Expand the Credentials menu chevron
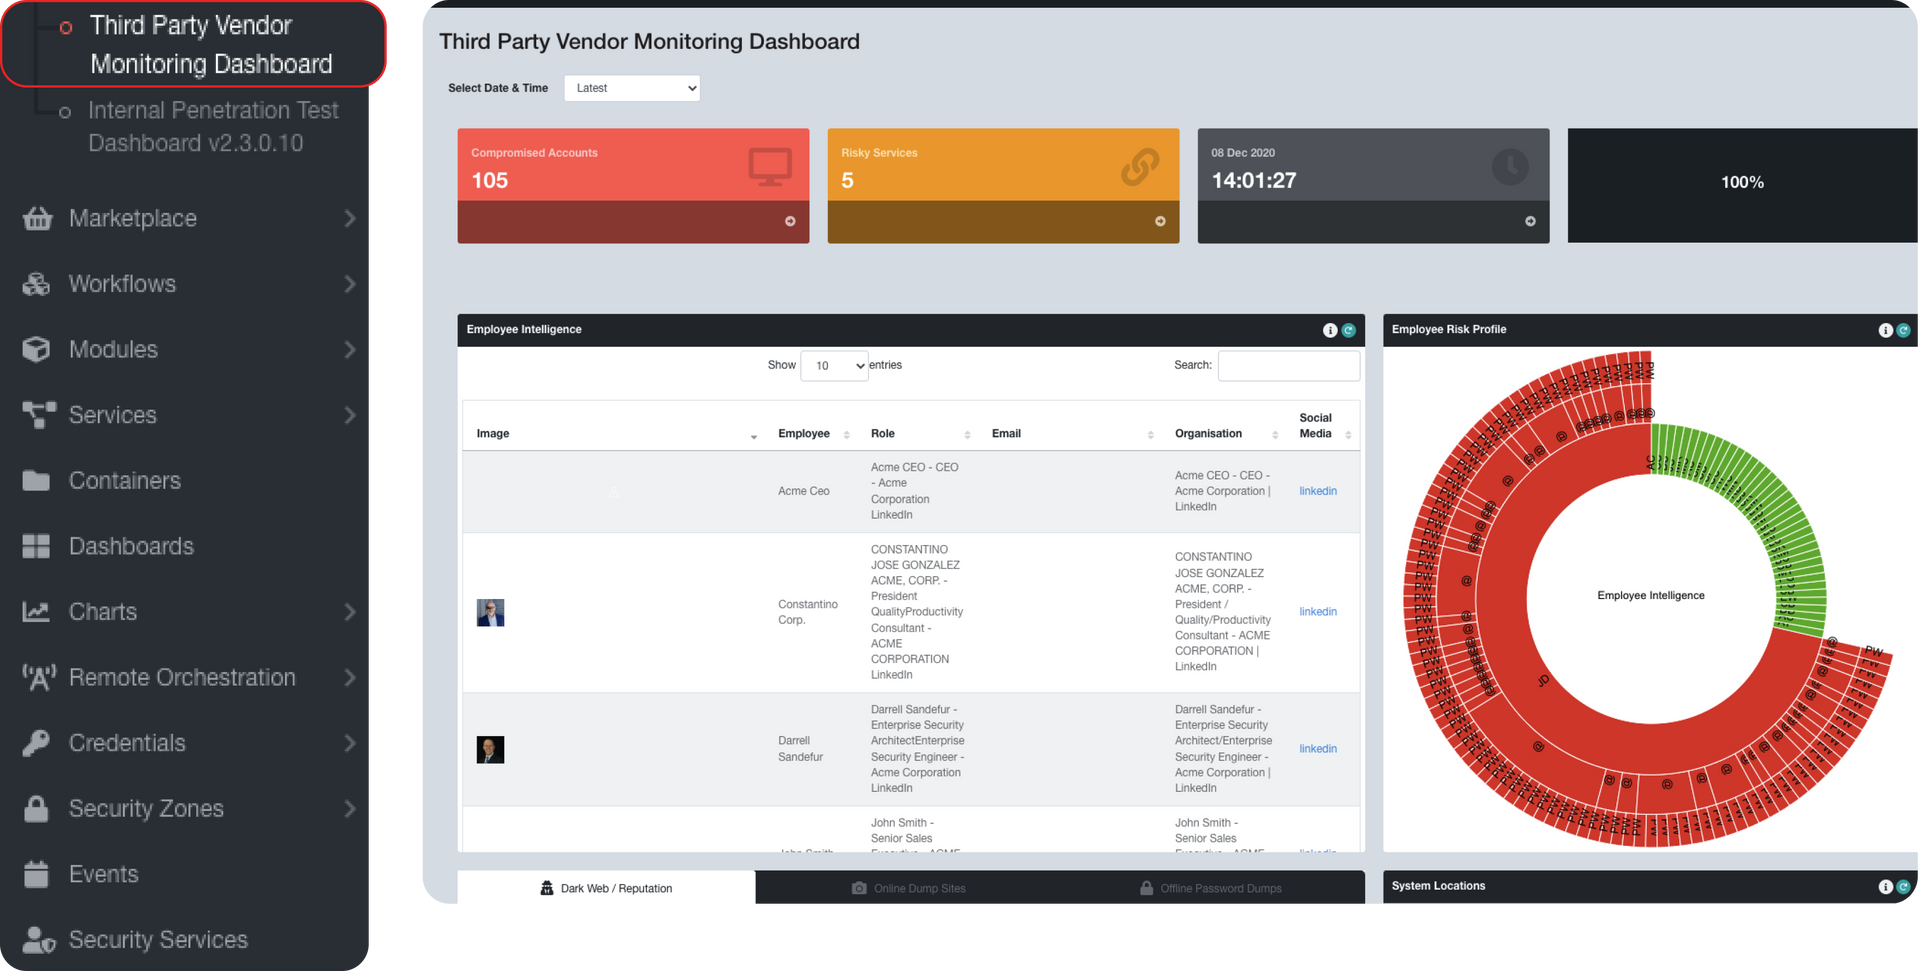This screenshot has height=971, width=1920. coord(350,743)
